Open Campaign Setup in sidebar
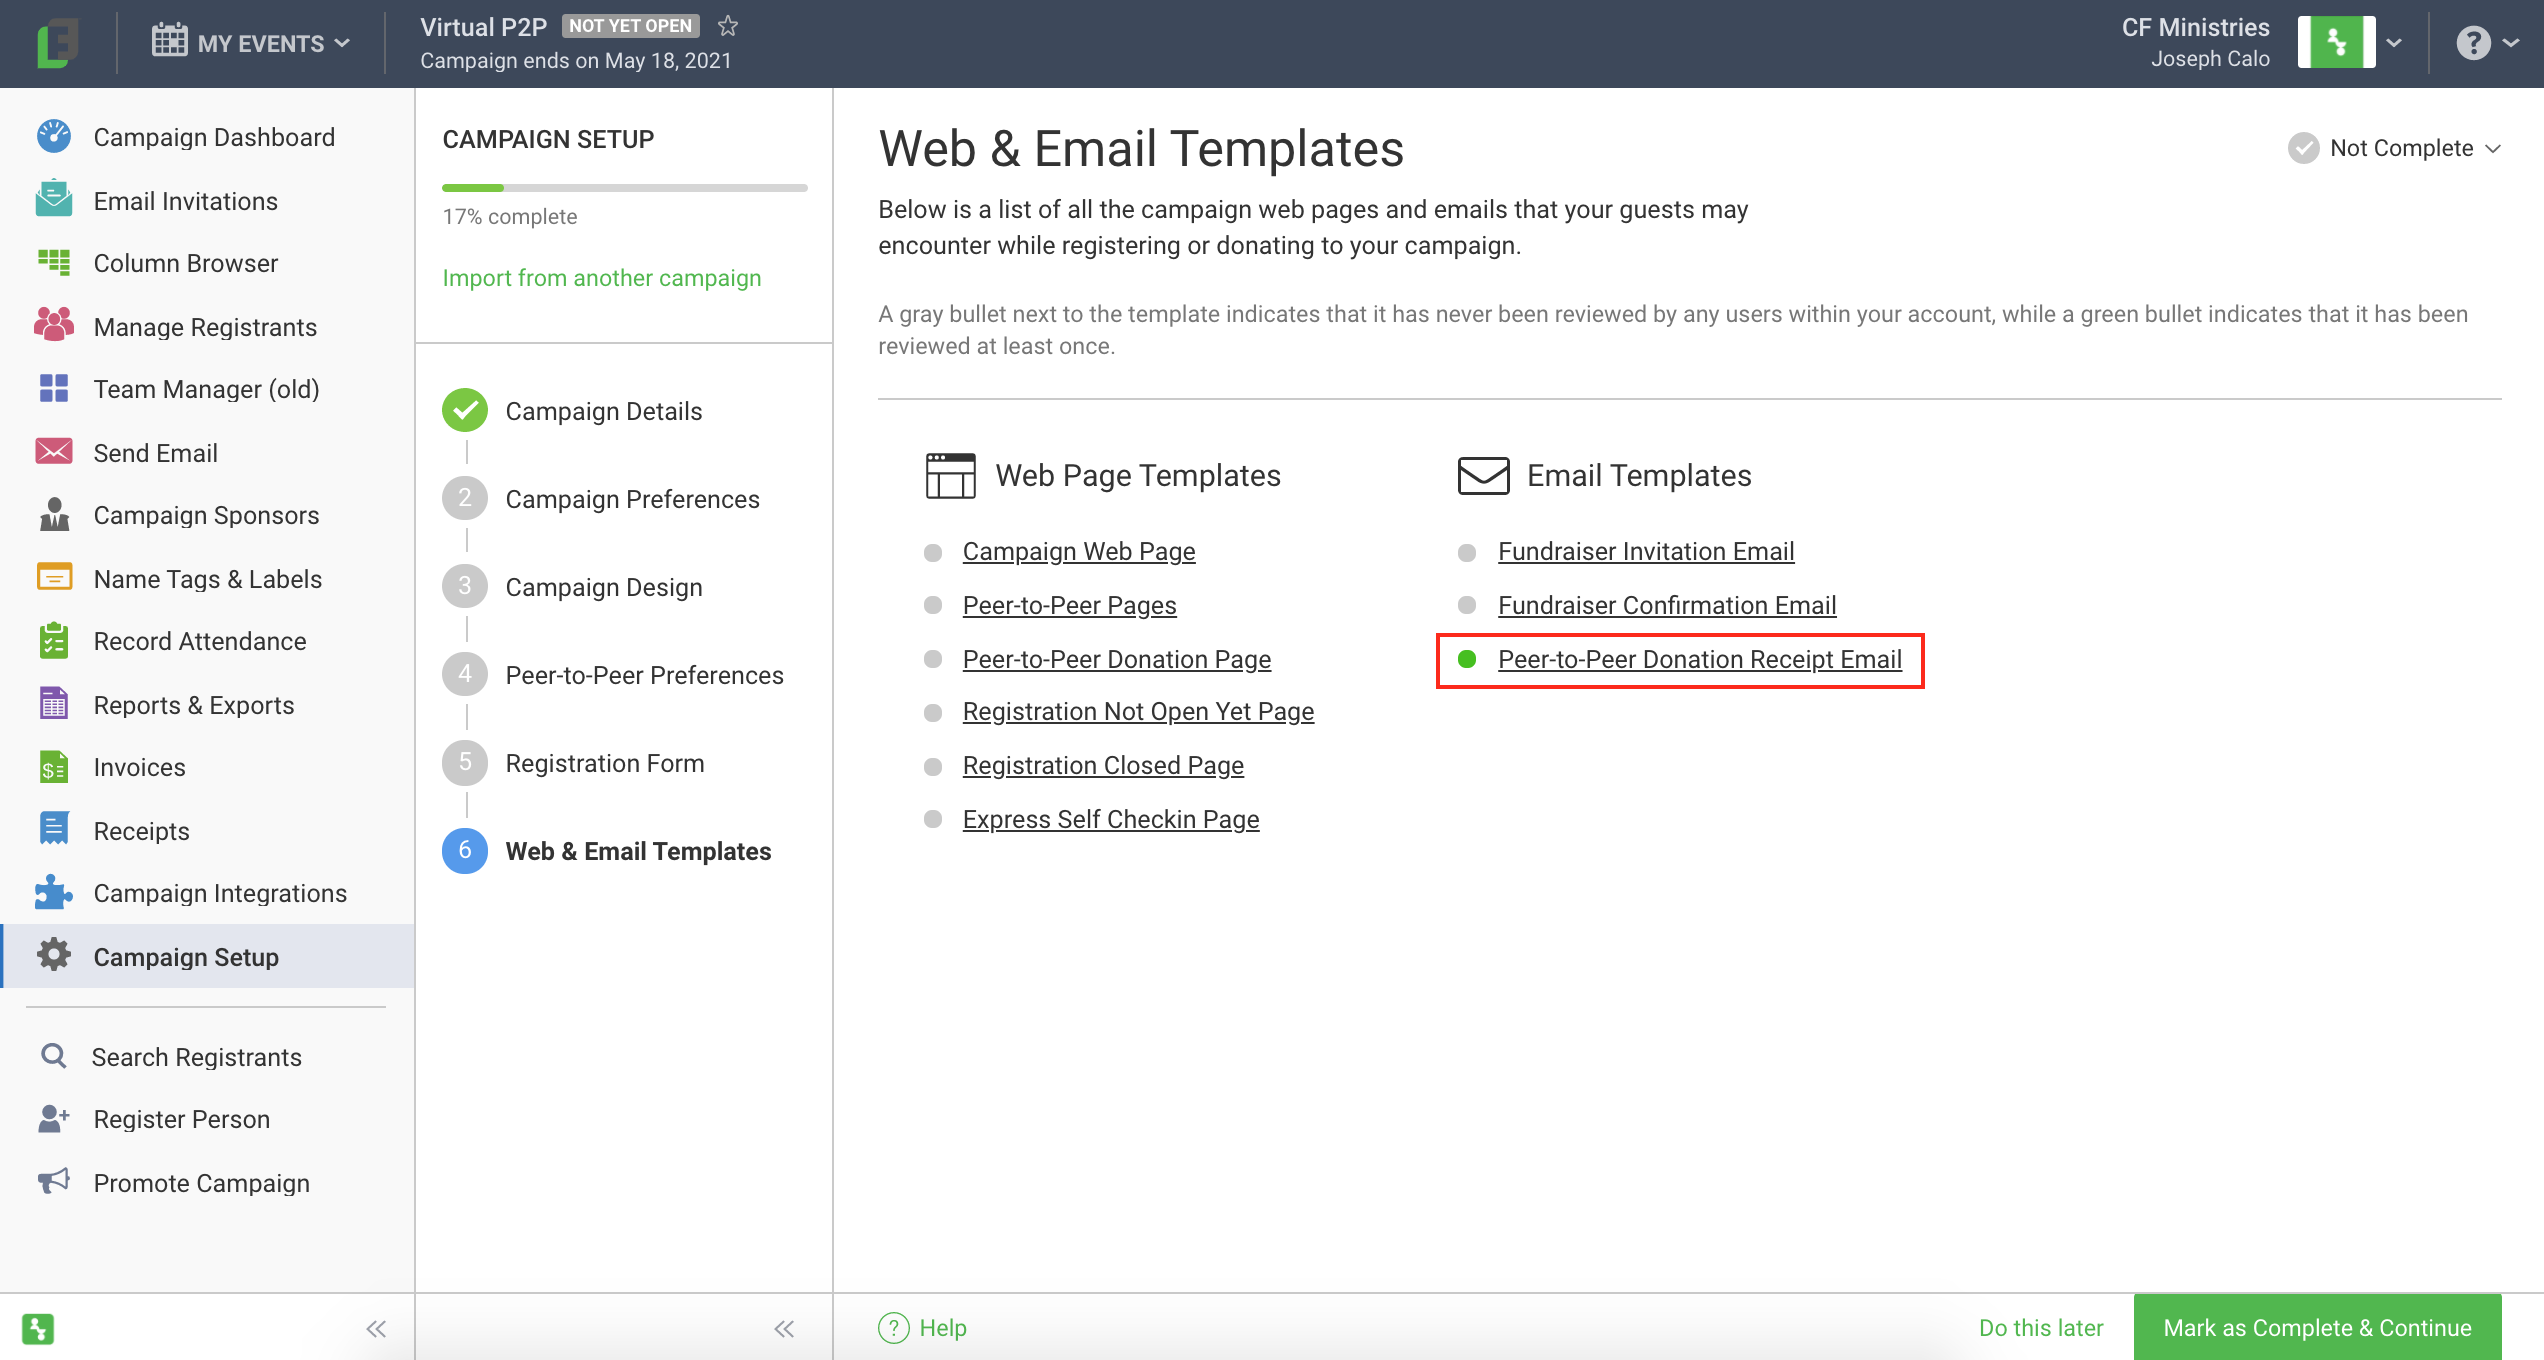The height and width of the screenshot is (1360, 2544). (186, 957)
